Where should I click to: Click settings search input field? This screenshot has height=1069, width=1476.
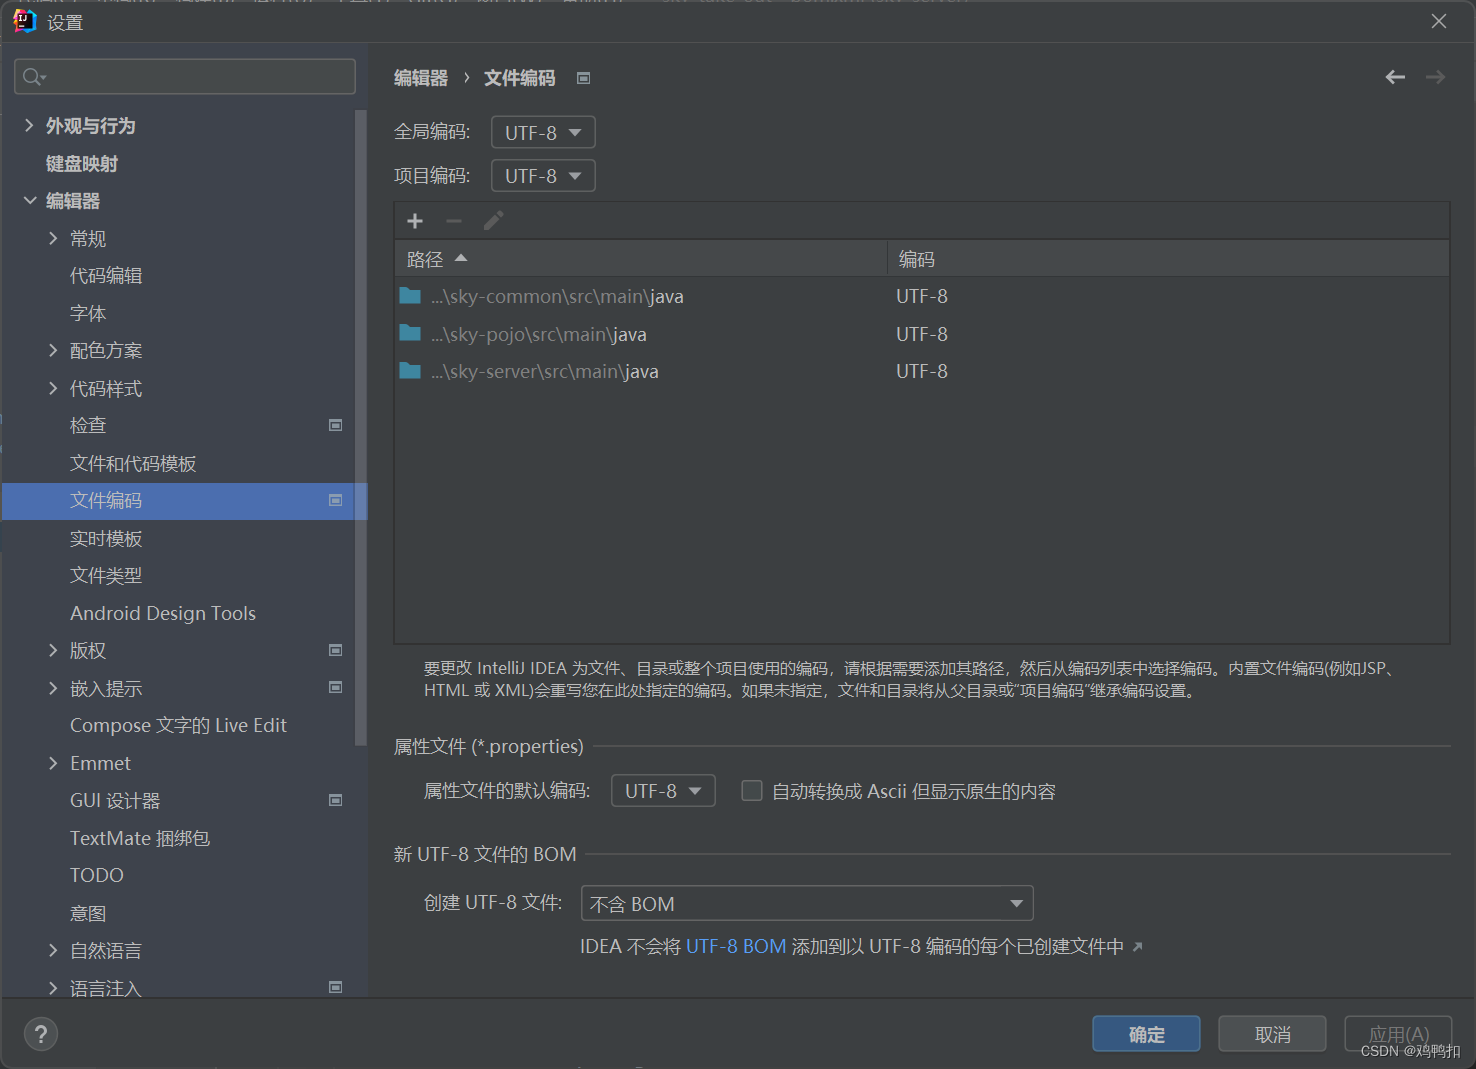[x=185, y=77]
